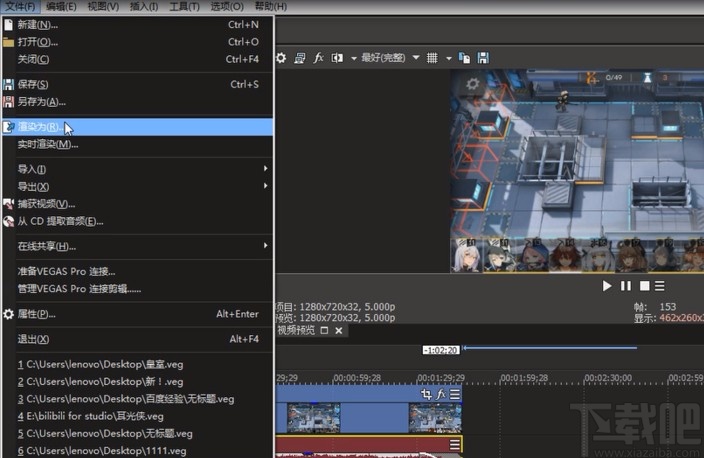This screenshot has width=704, height=458.
Task: Click the preview properties gear icon
Action: tap(281, 59)
